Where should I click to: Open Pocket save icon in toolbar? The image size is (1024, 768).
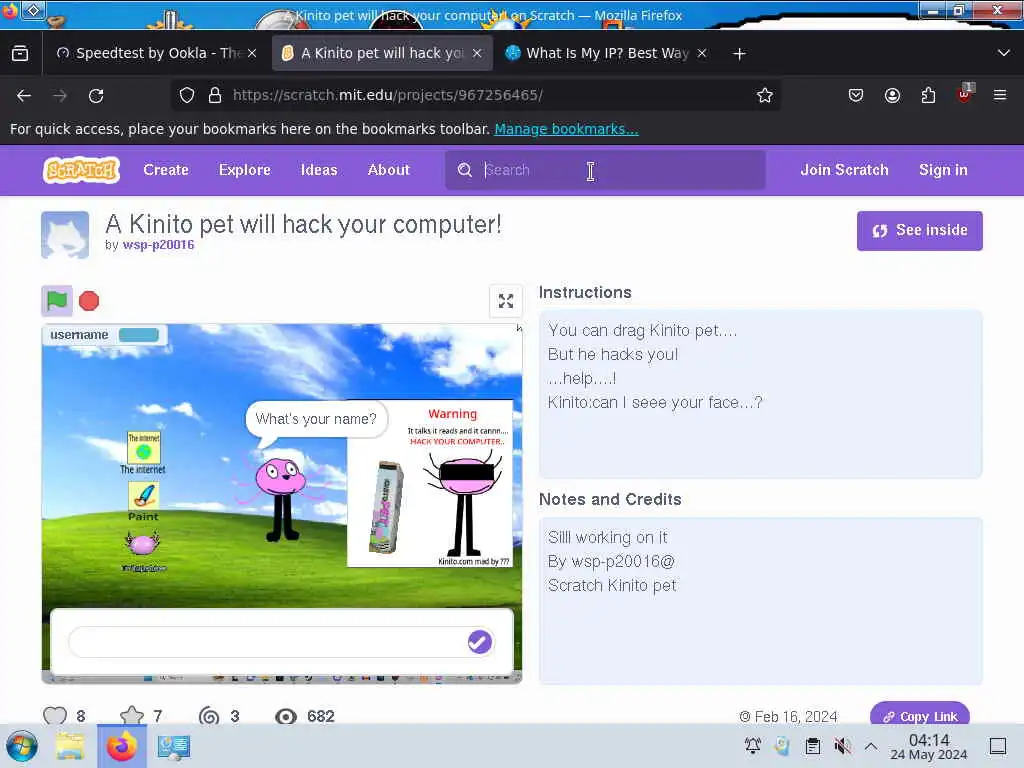pos(856,95)
